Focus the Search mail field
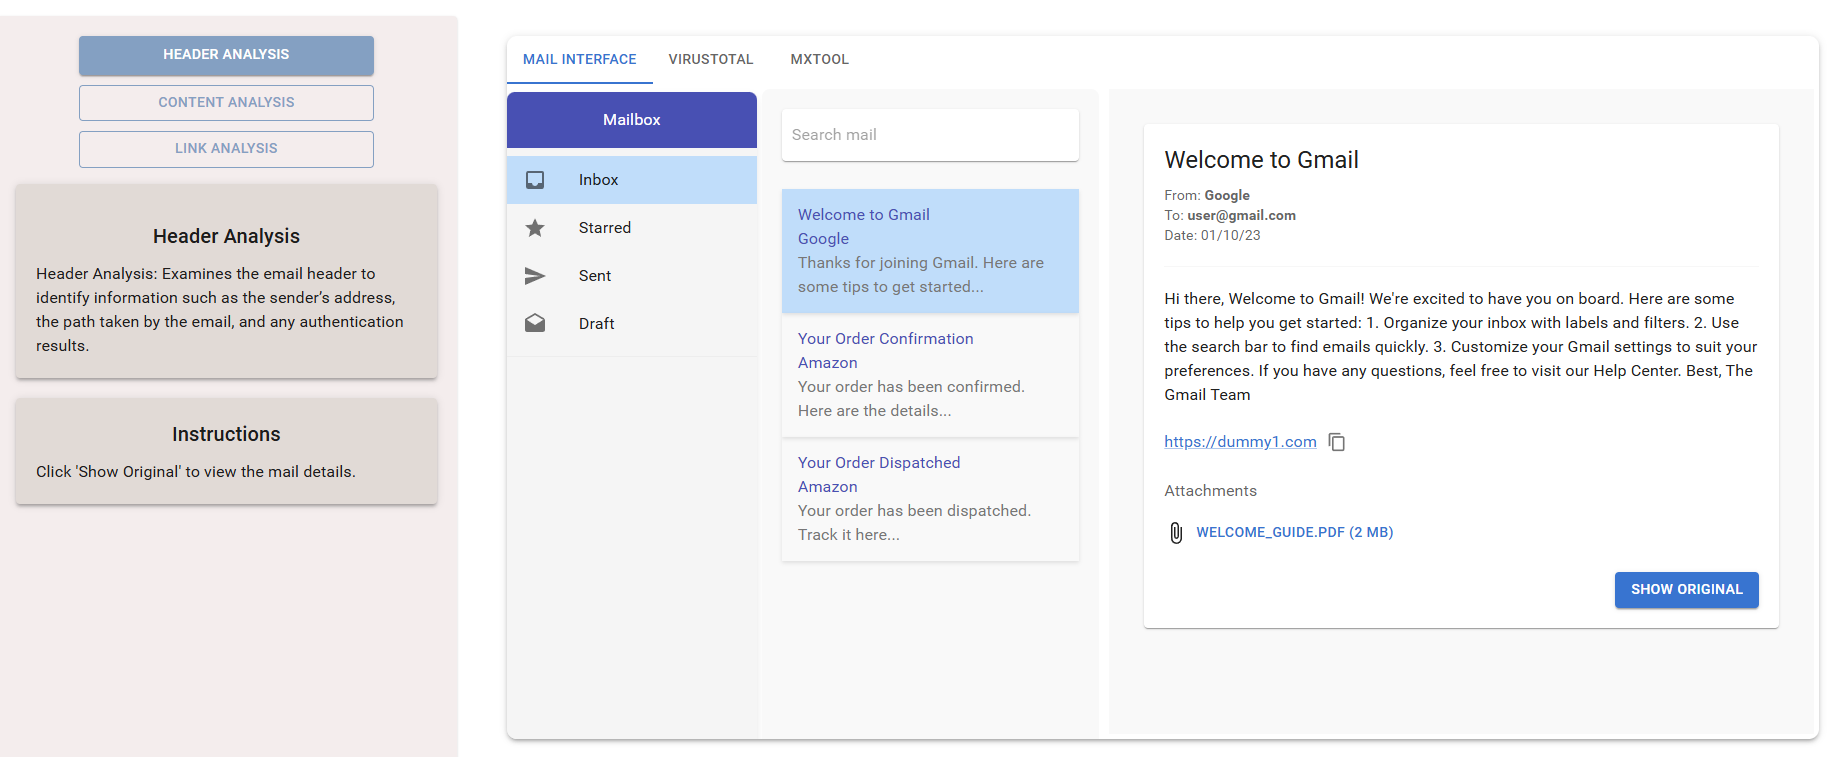 pos(929,135)
